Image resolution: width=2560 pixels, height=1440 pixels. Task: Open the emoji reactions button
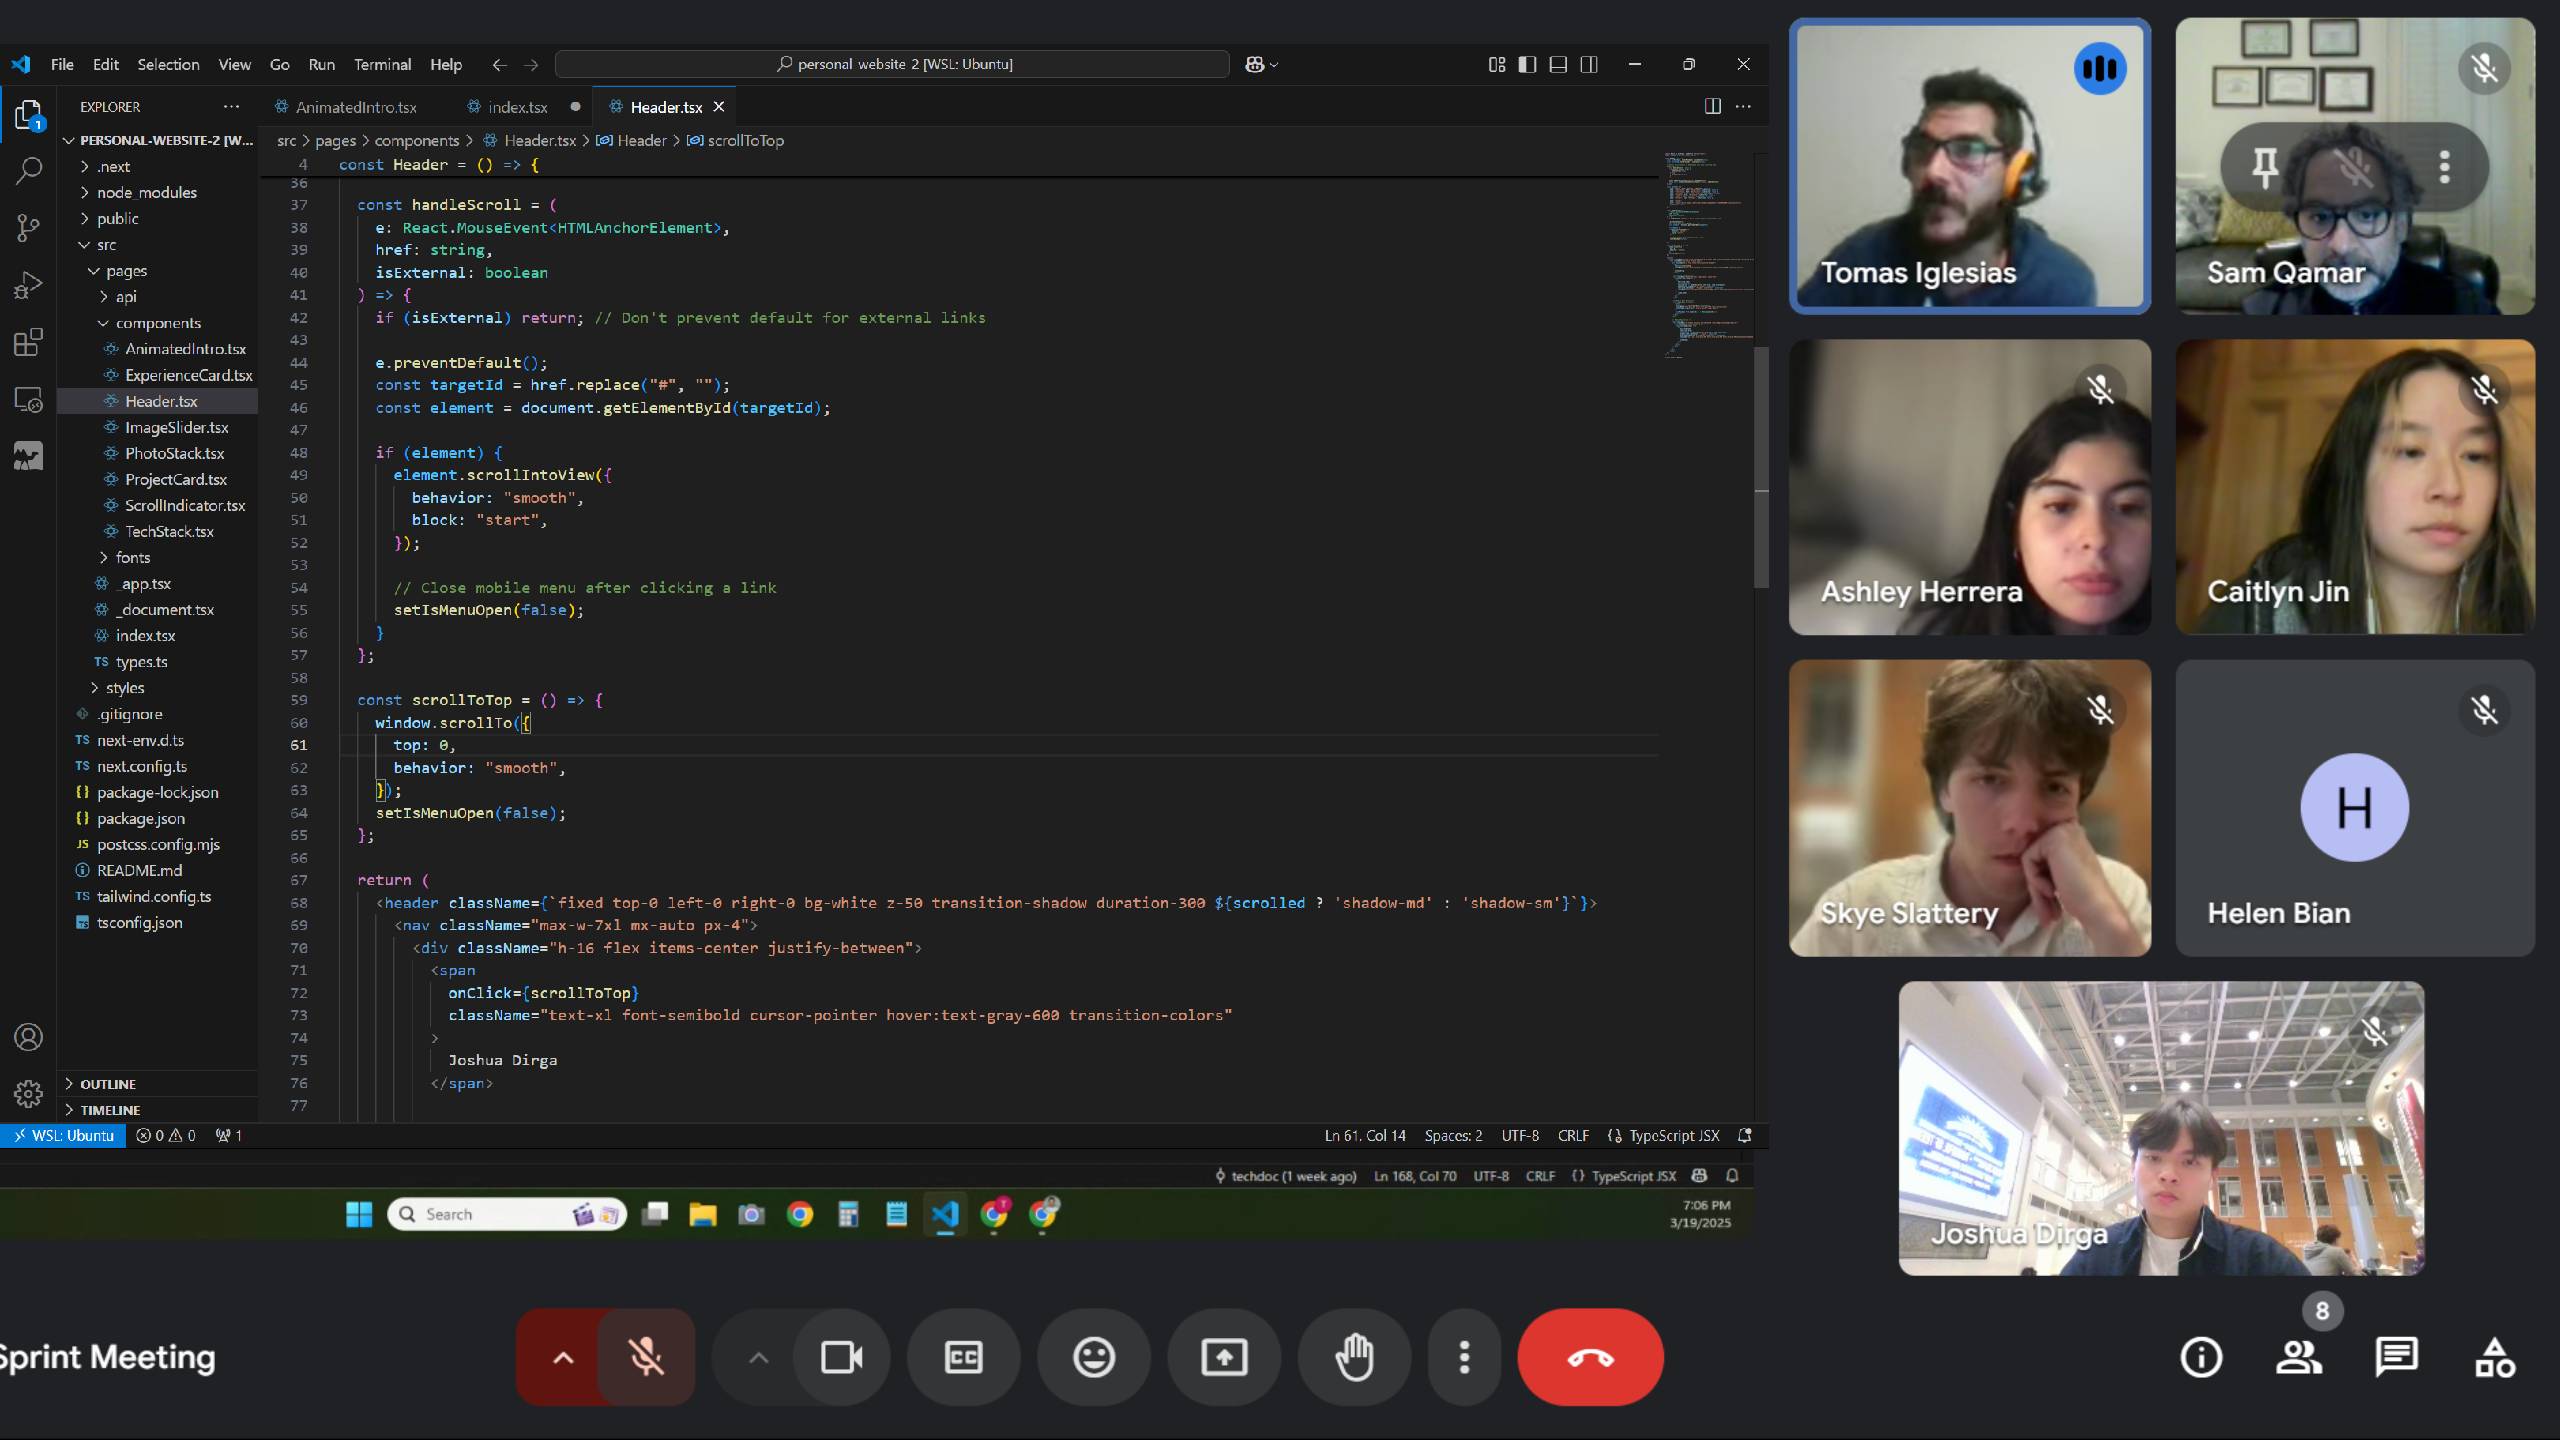click(1093, 1357)
